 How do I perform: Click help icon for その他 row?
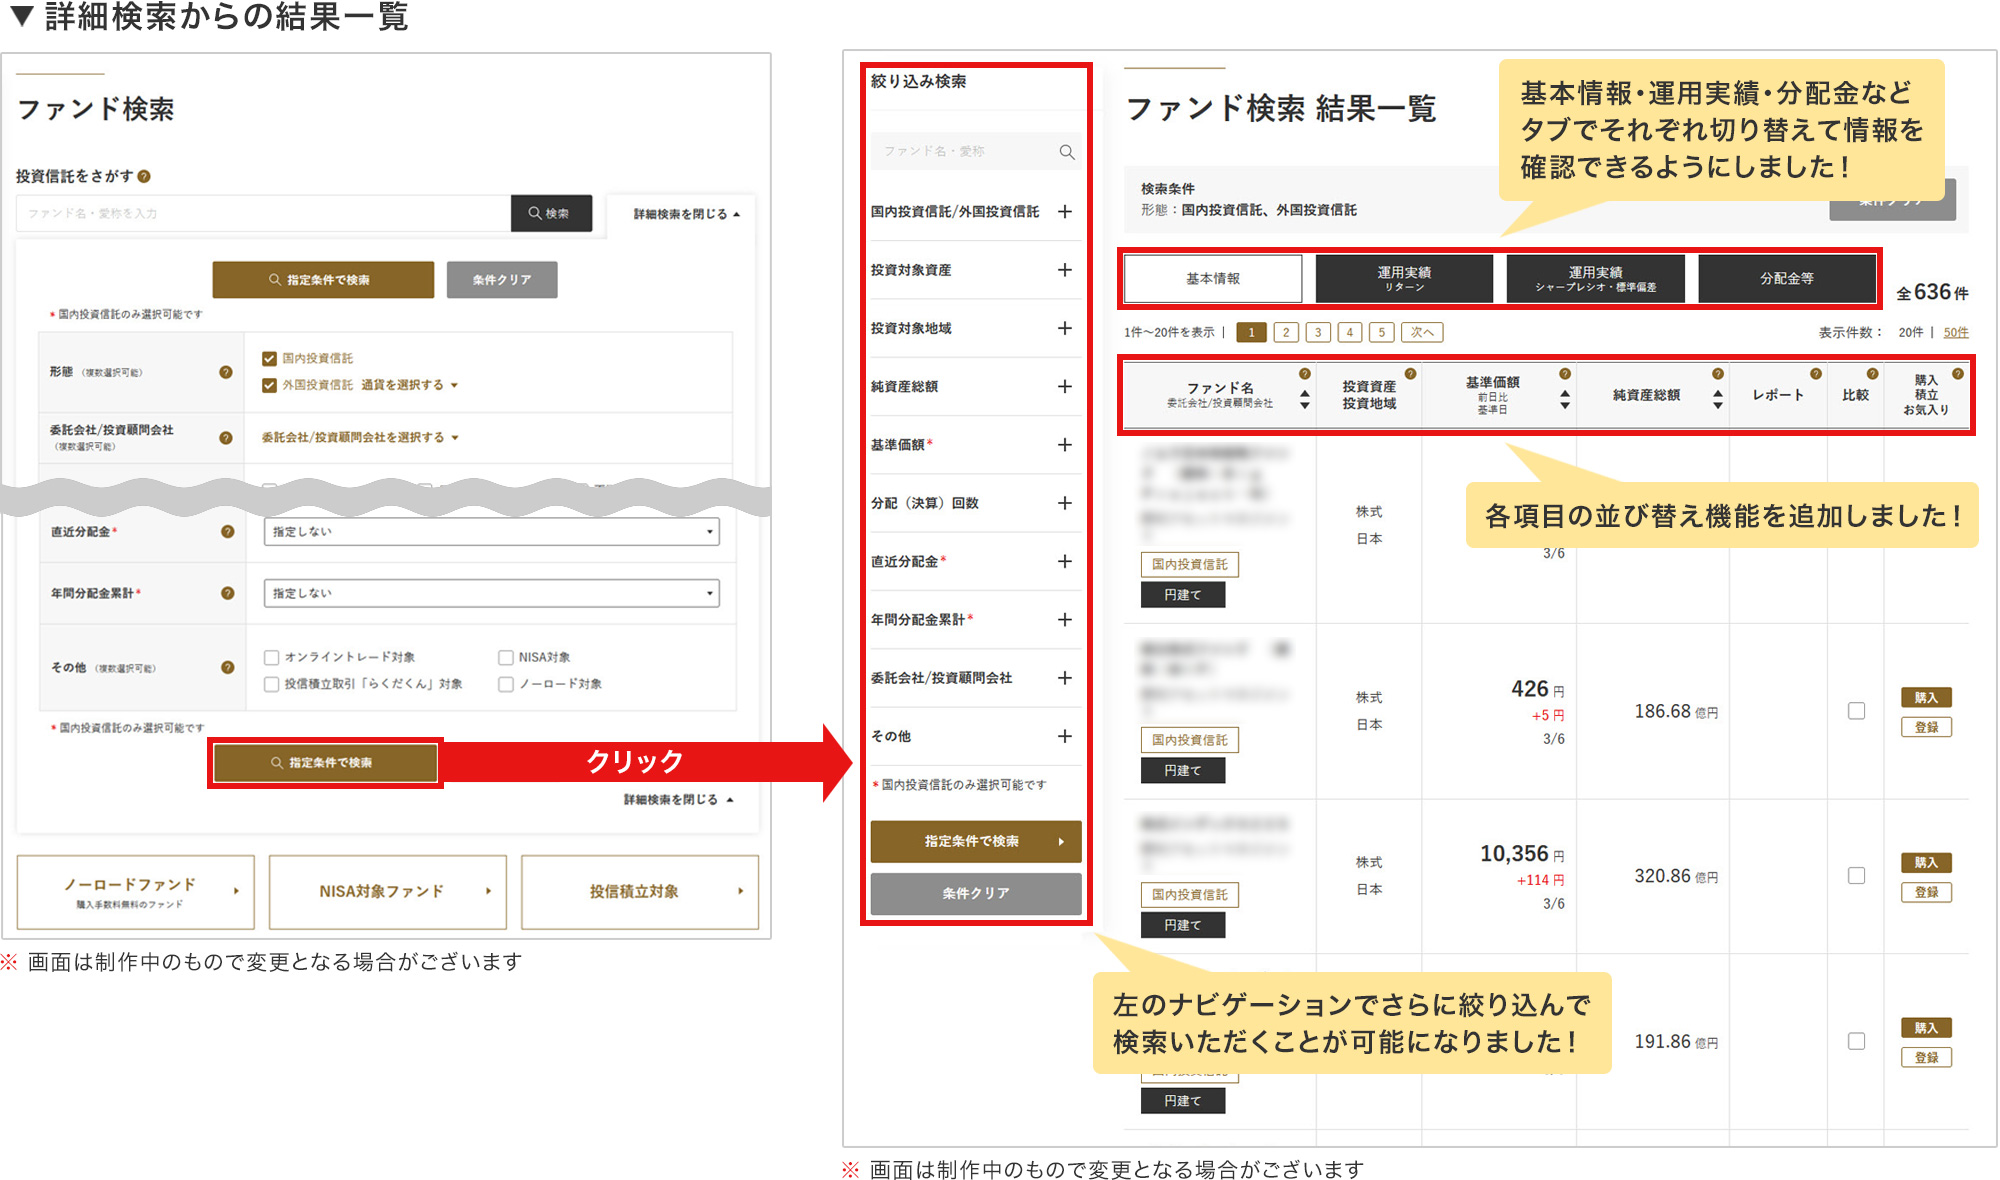pos(227,667)
